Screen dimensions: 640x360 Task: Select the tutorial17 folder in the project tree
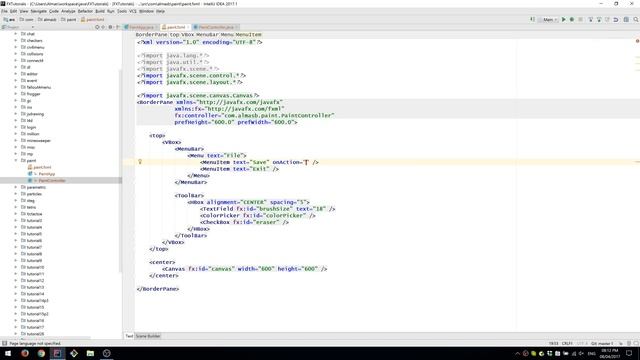pyautogui.click(x=32, y=327)
